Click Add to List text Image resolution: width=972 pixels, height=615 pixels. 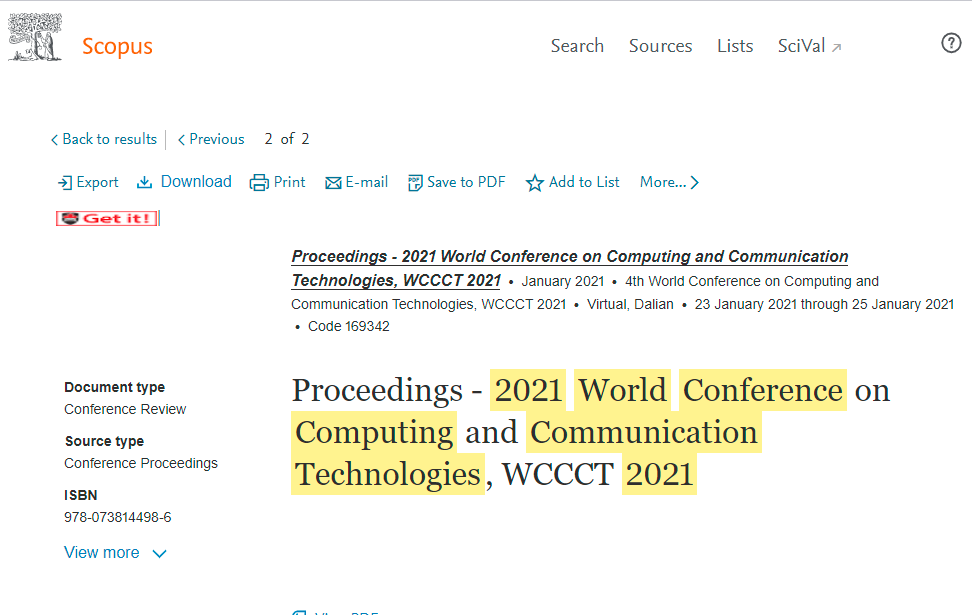click(x=584, y=182)
